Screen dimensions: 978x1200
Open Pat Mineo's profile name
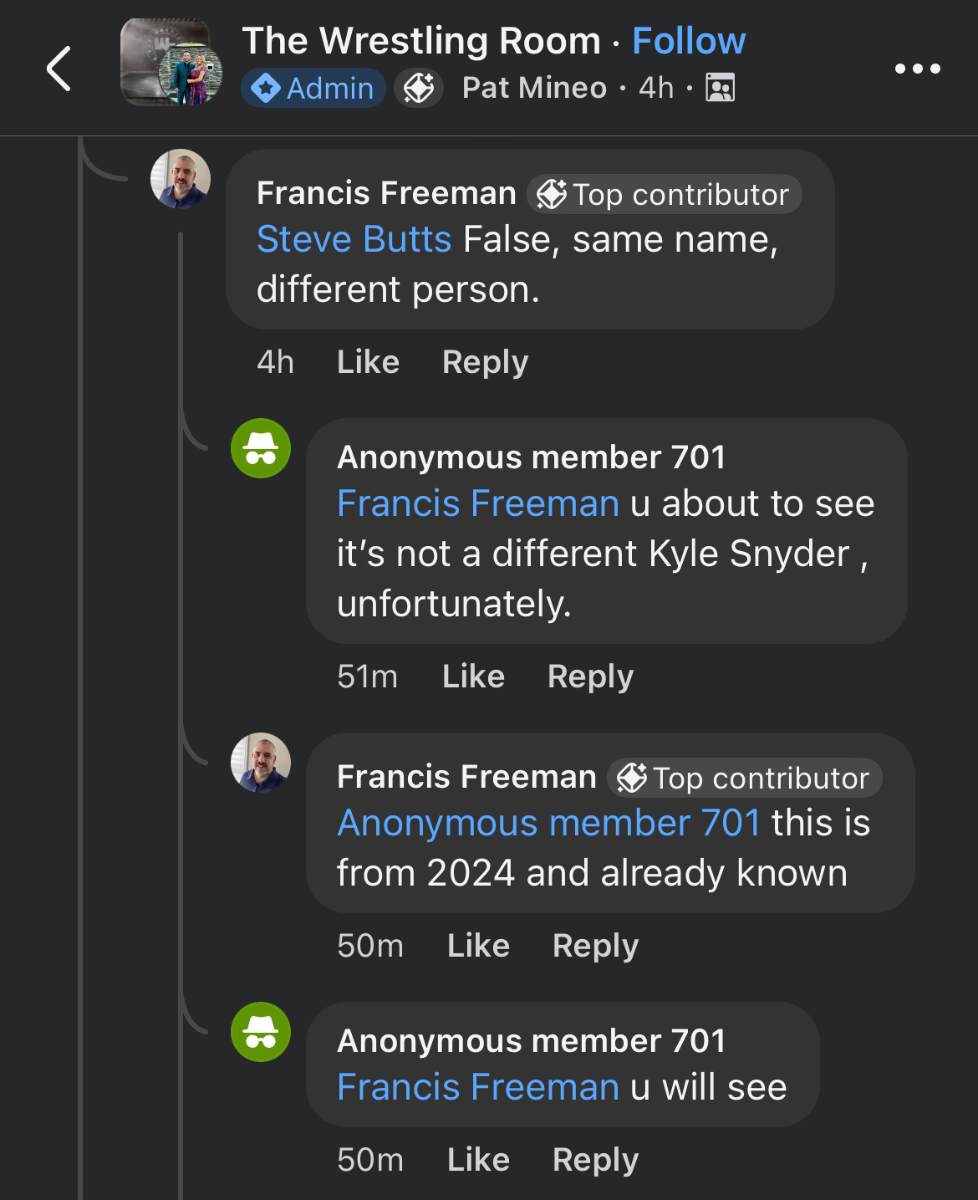(x=534, y=88)
